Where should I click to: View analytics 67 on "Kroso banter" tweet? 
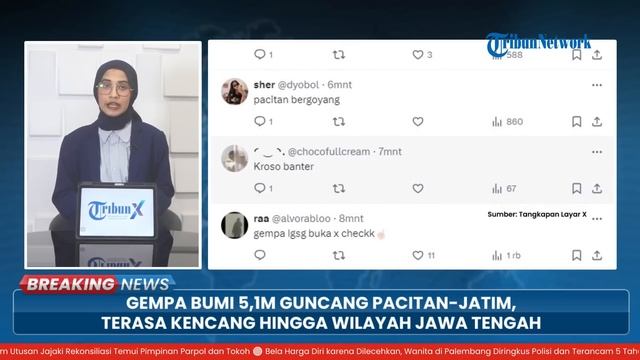point(504,189)
